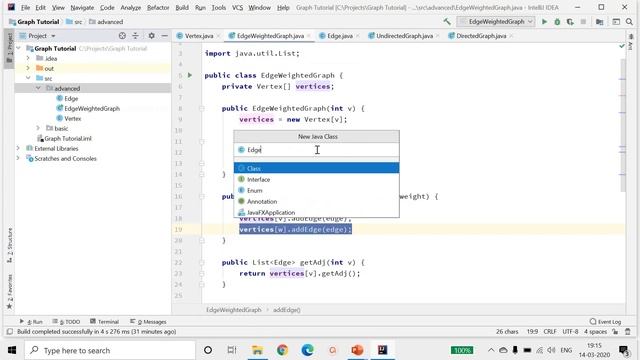Switch to UndirectedGraph.java tab
Screen dimensions: 640x360
point(404,36)
